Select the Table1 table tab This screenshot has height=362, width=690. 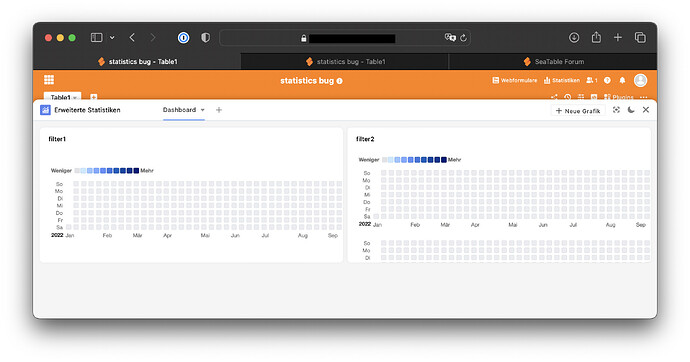click(62, 97)
